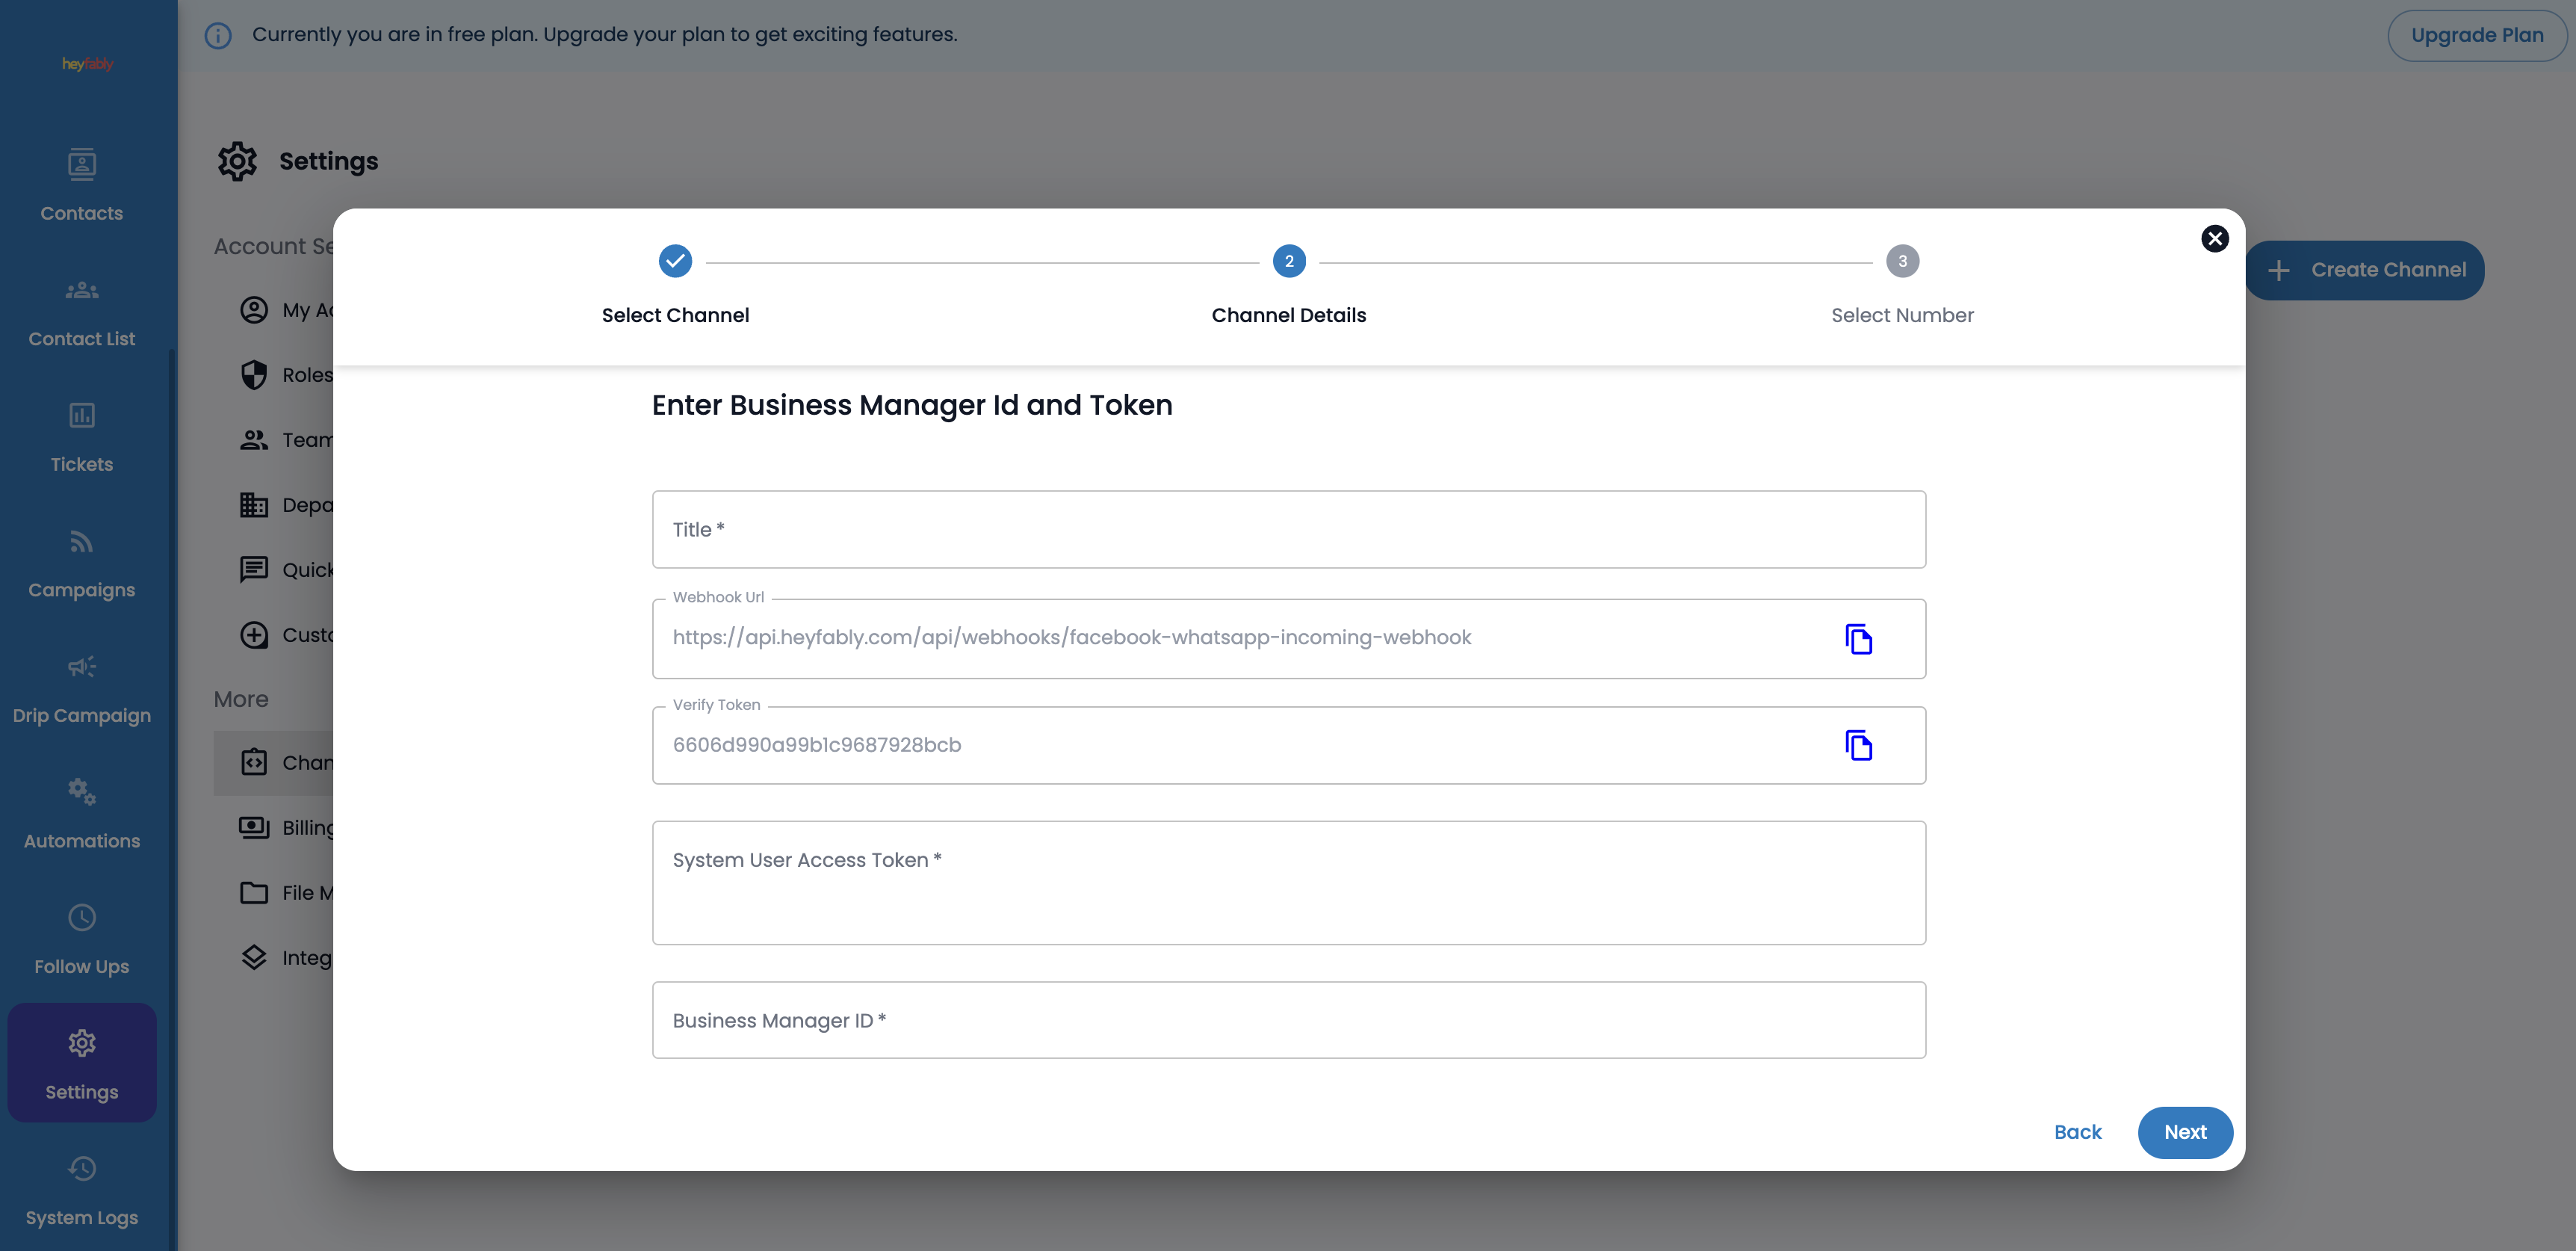The image size is (2576, 1251).
Task: Click the Upgrade Plan button
Action: [2476, 35]
